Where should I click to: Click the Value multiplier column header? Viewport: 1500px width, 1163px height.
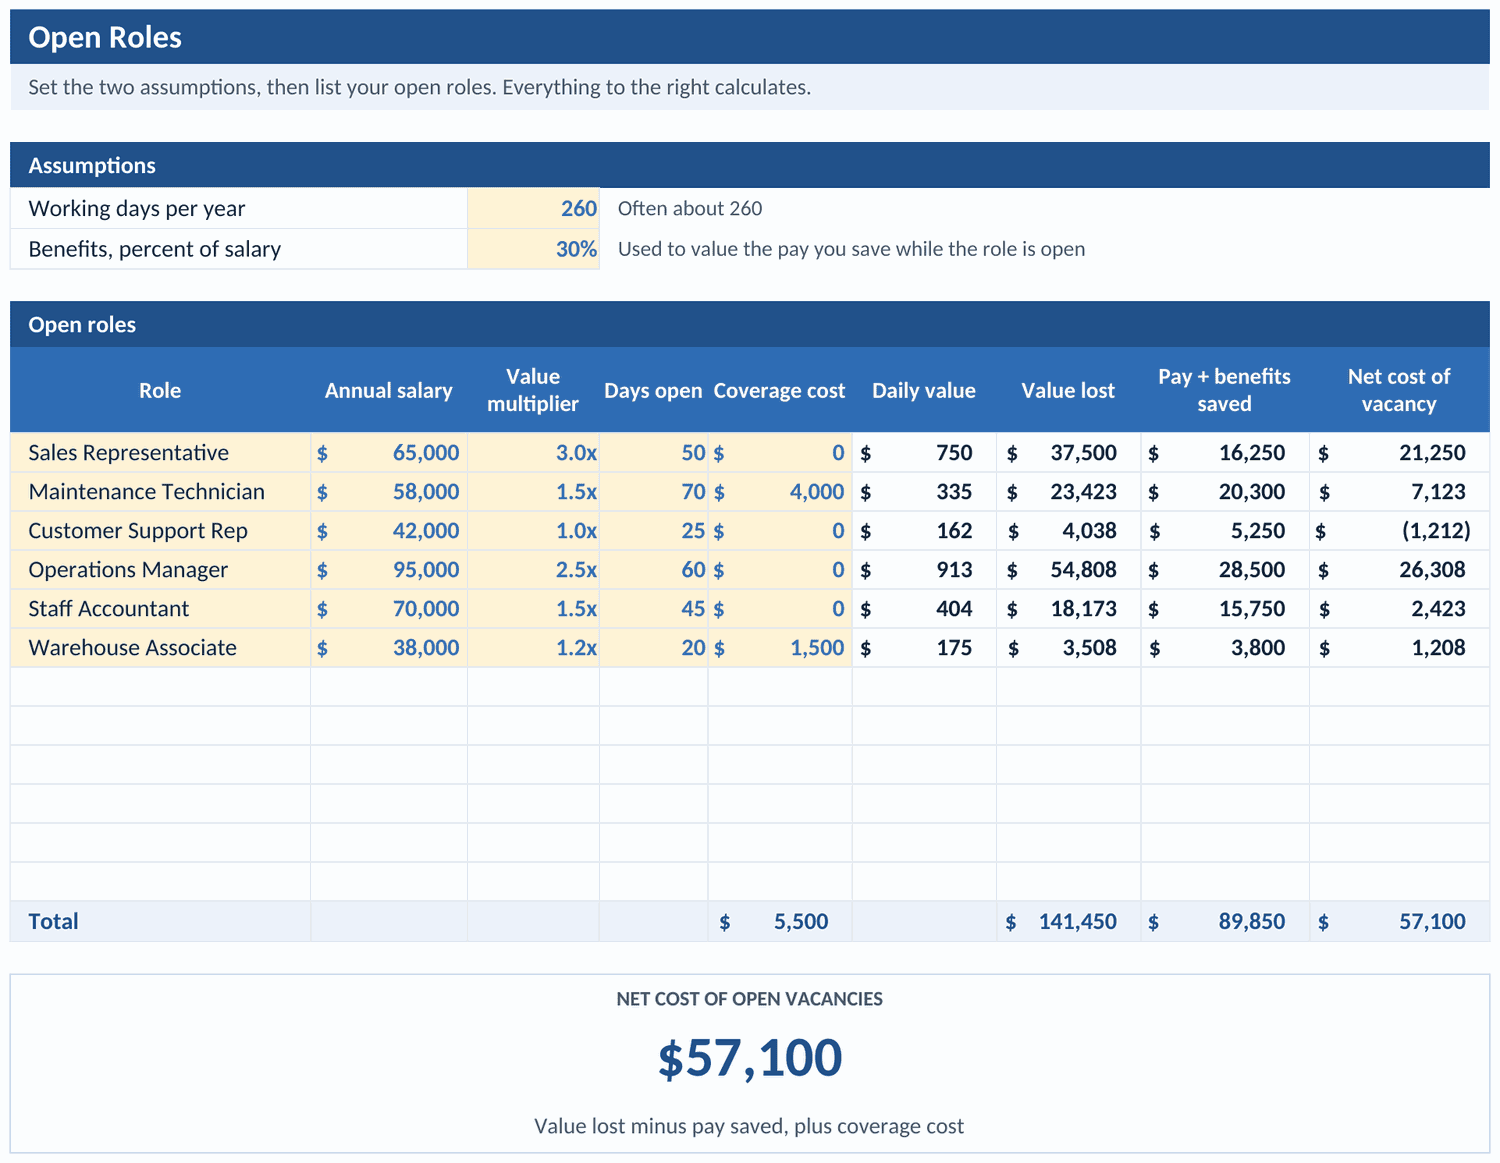point(533,390)
